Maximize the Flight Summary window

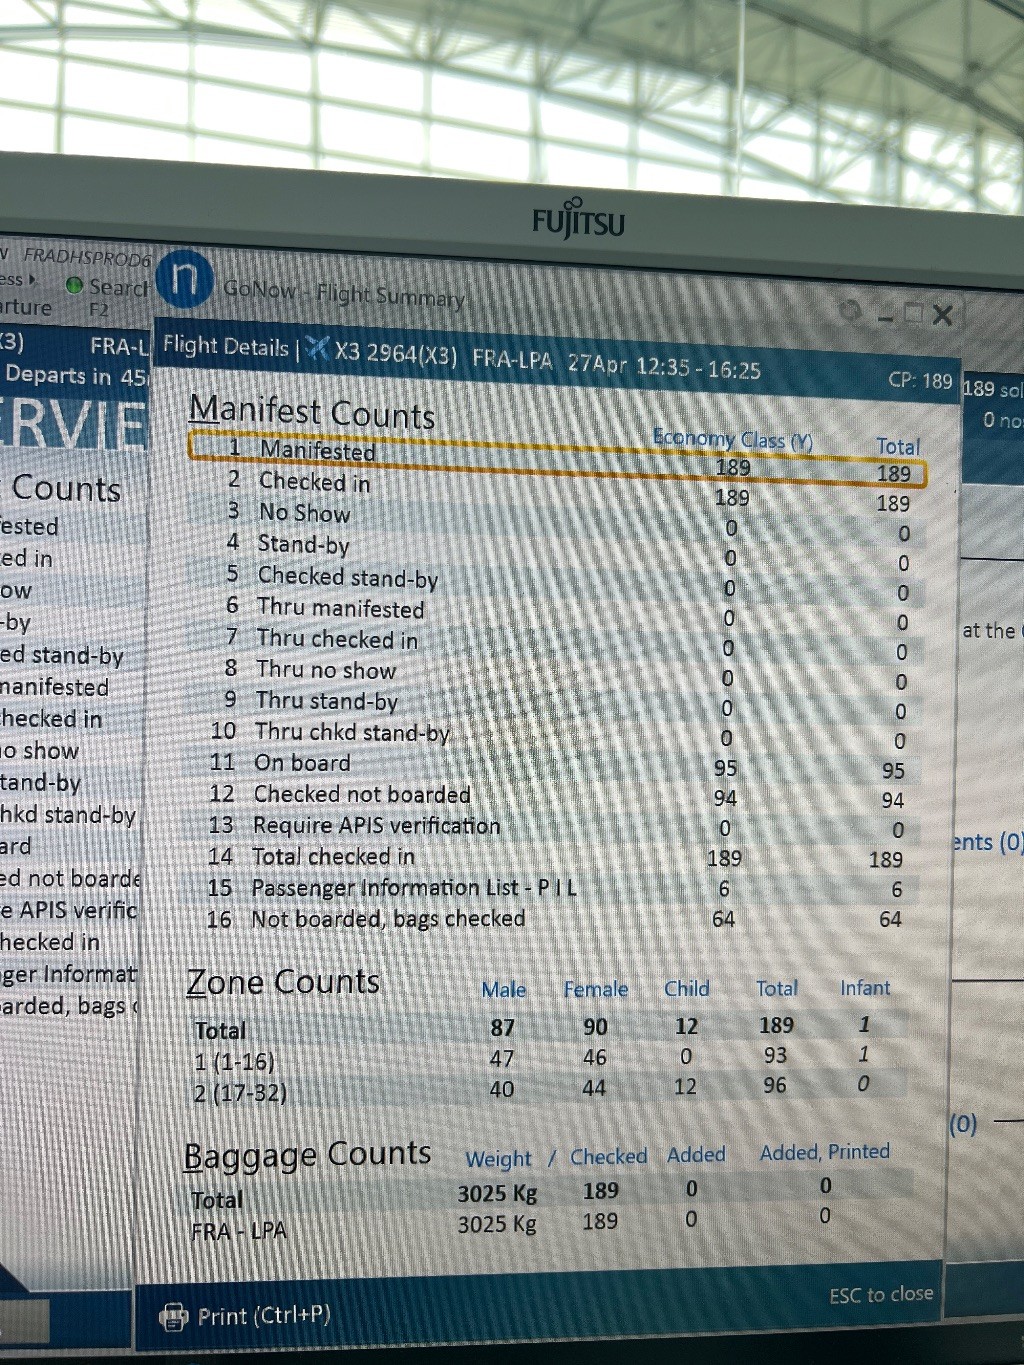point(911,315)
